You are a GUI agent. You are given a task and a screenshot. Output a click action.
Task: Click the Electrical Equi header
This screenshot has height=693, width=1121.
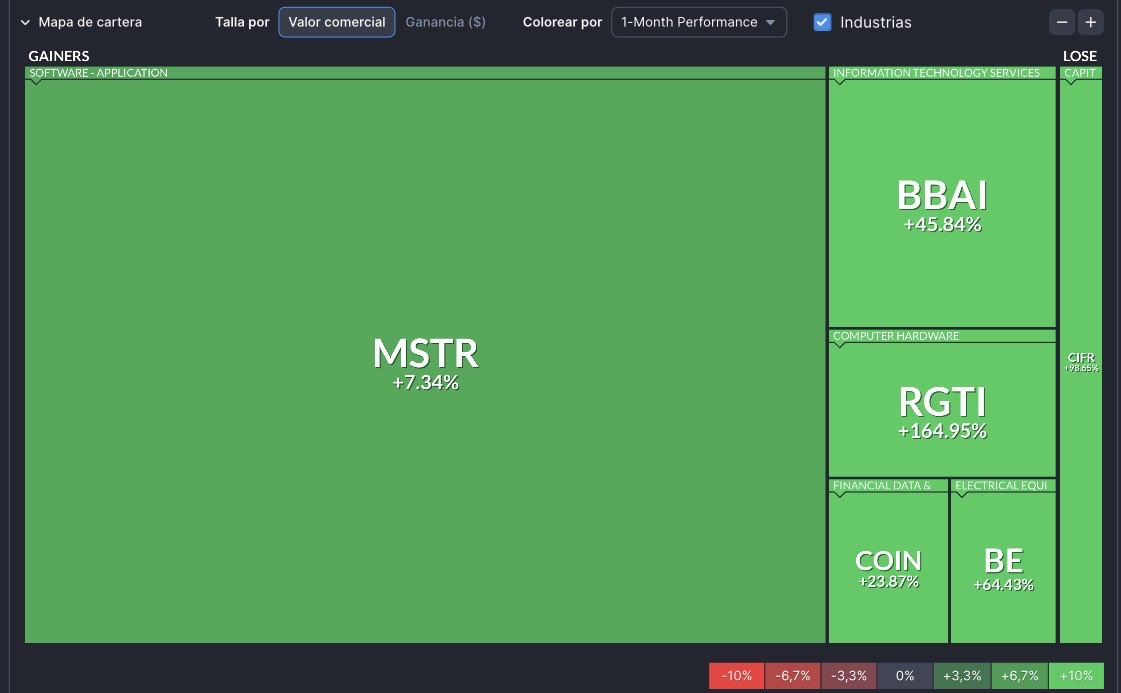[x=1003, y=486]
